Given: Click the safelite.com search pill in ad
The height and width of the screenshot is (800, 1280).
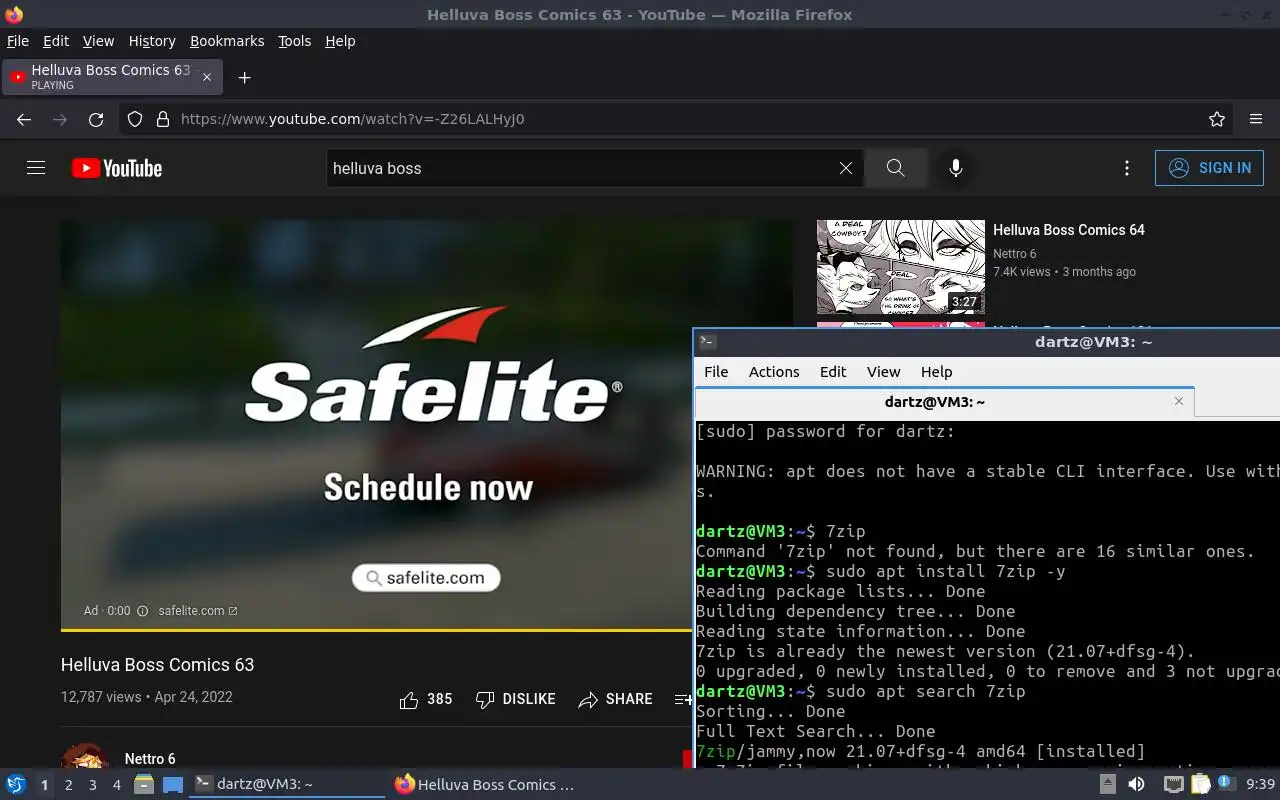Looking at the screenshot, I should [426, 578].
